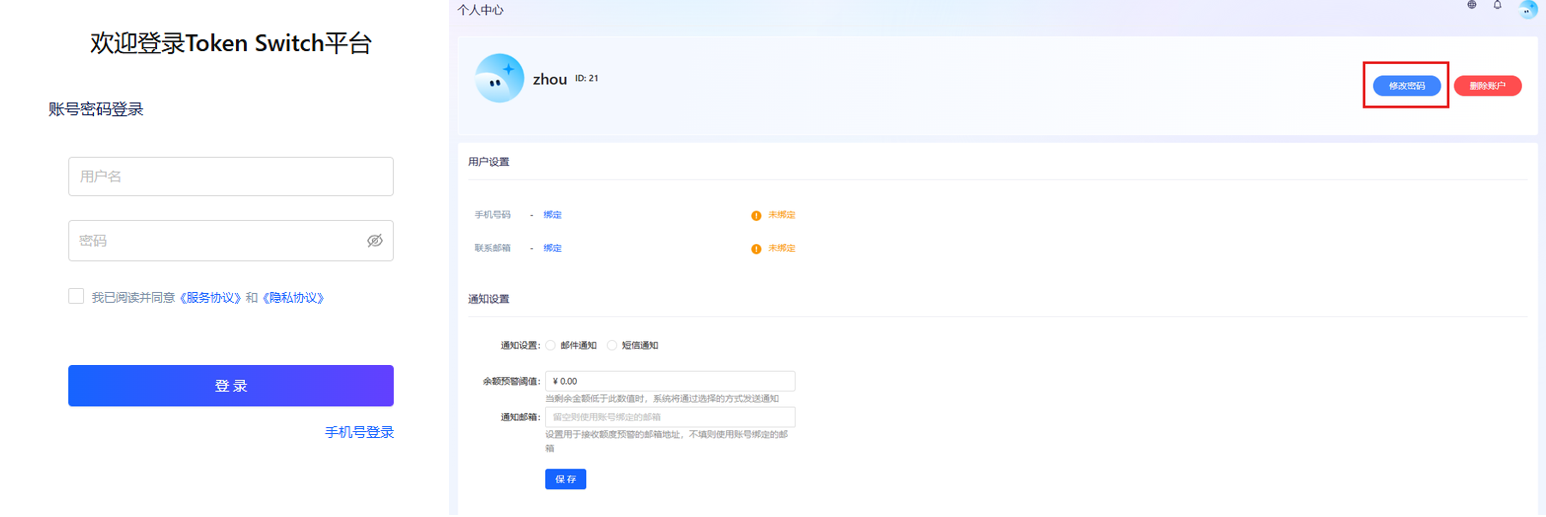
Task: Check the service agreement checkbox
Action: (76, 296)
